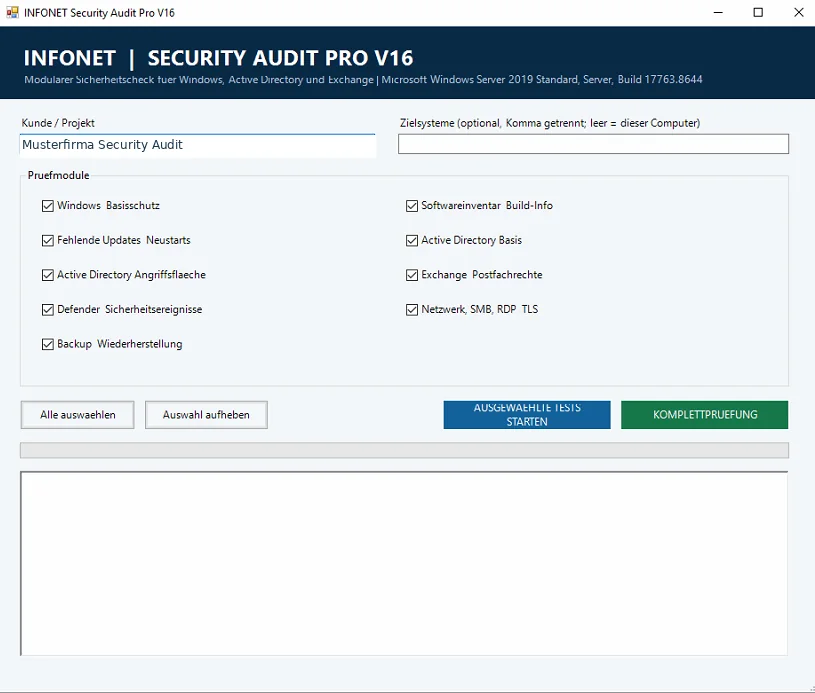Start selected tests with Ausgewaehlte Tests Starten

click(x=527, y=415)
